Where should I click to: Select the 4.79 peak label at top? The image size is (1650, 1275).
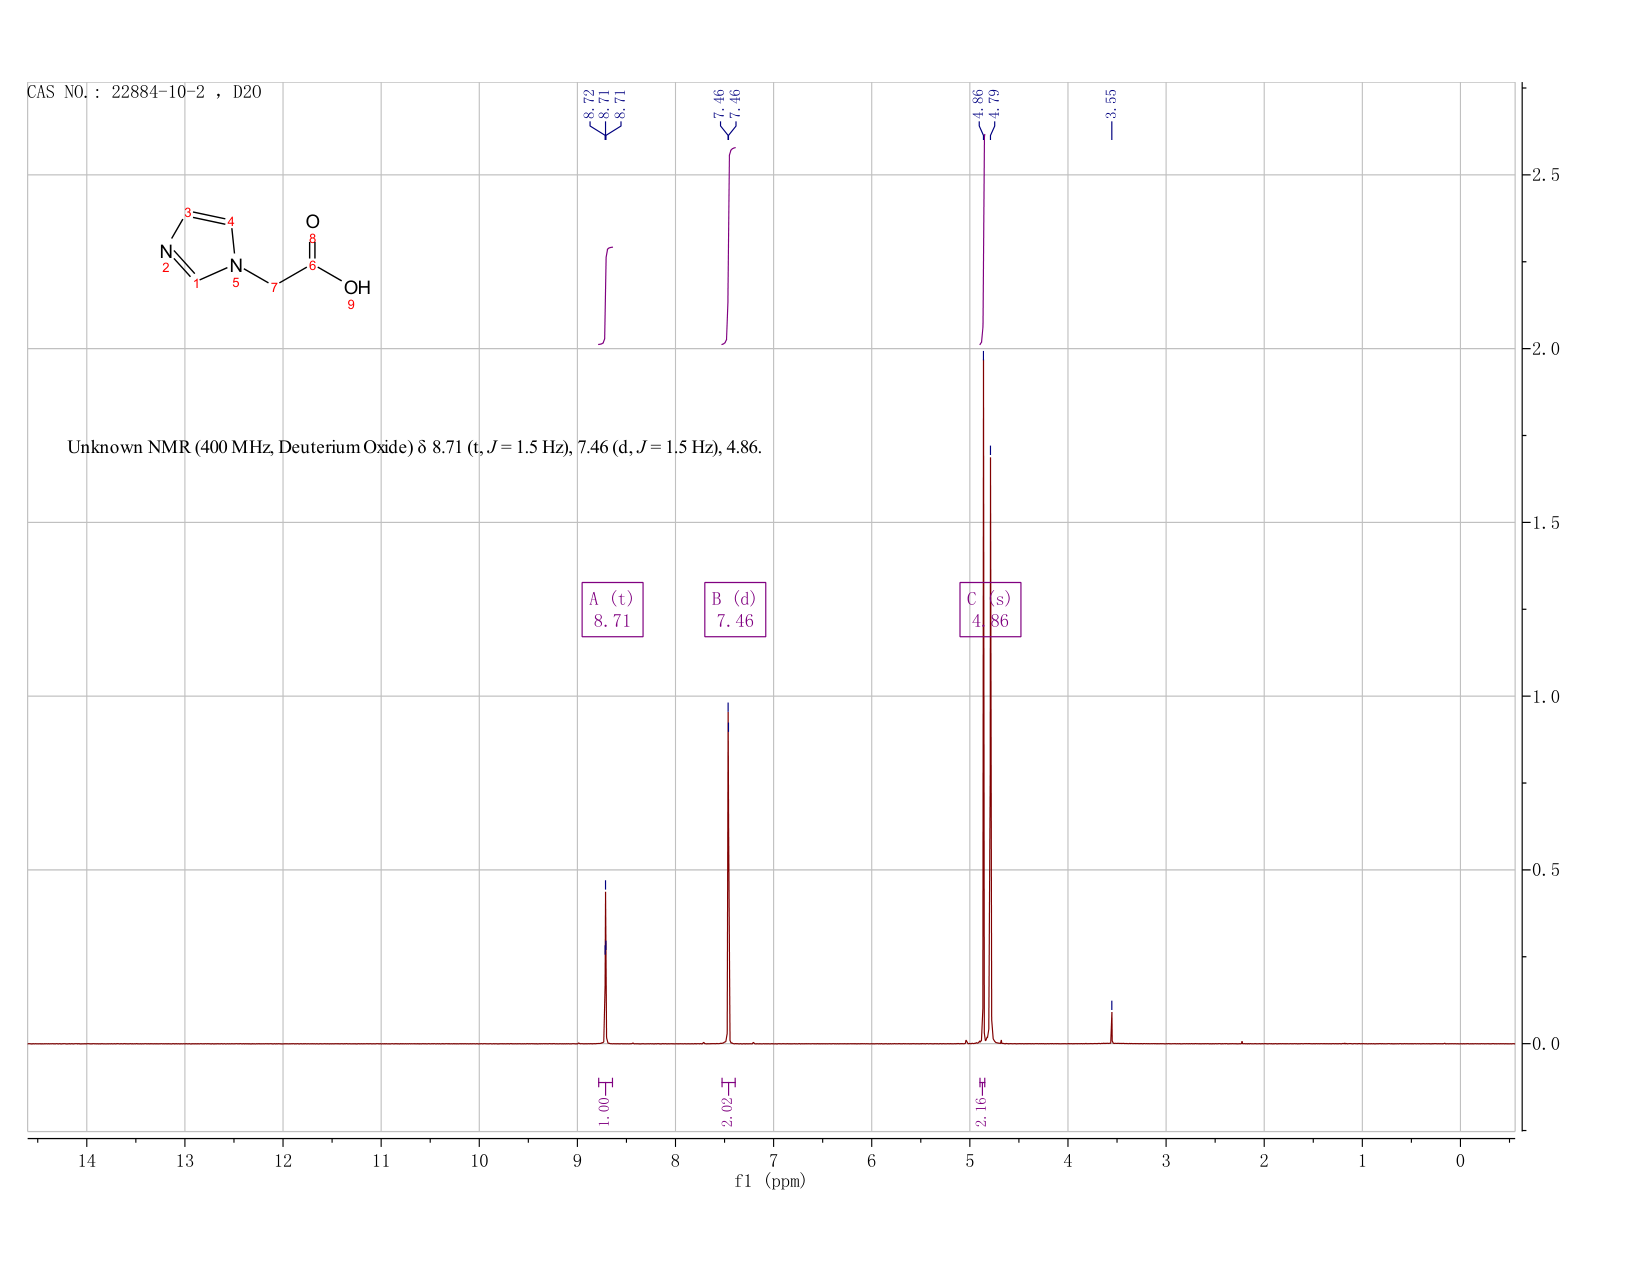pyautogui.click(x=994, y=103)
